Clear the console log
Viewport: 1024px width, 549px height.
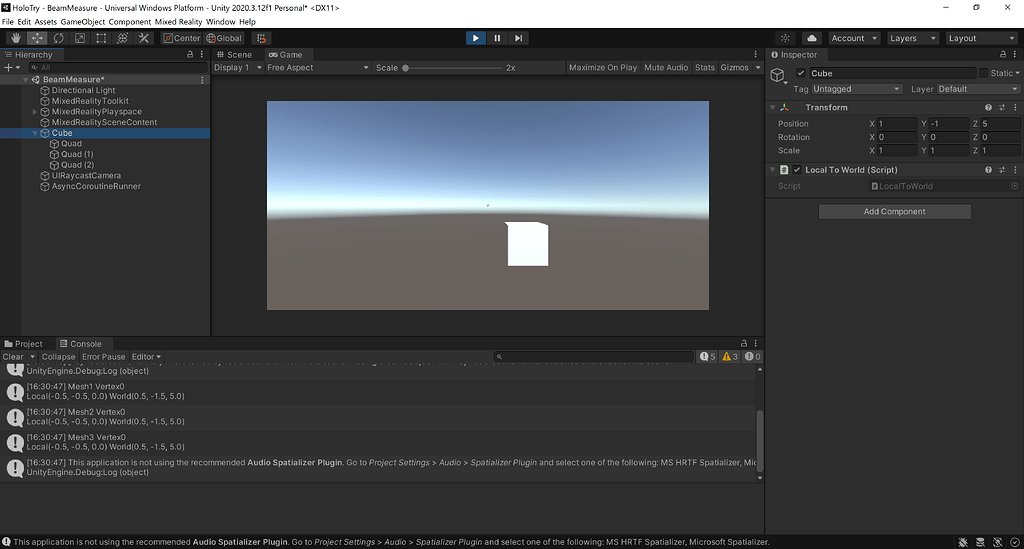click(13, 357)
